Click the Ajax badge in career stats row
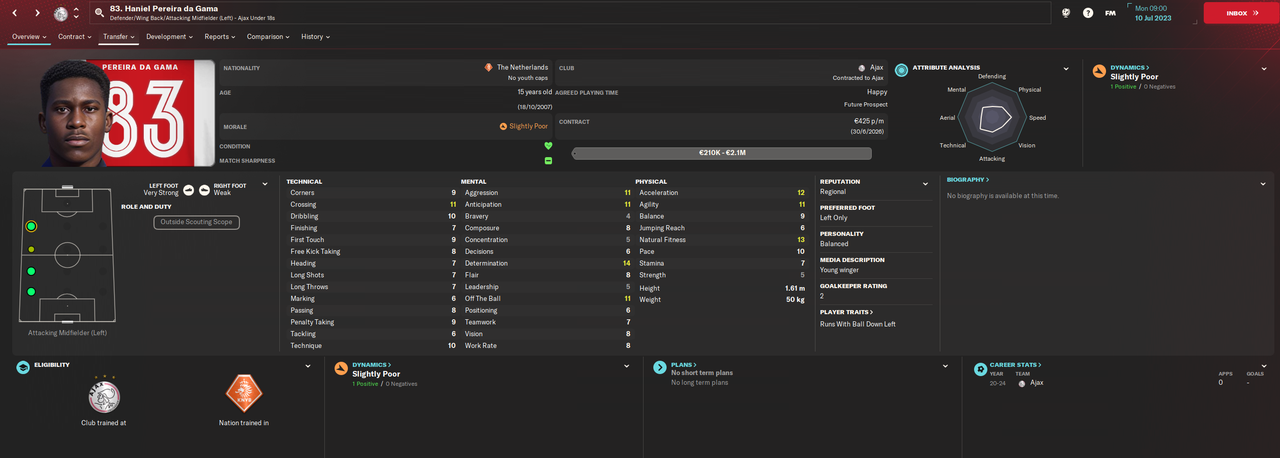 click(x=1022, y=383)
